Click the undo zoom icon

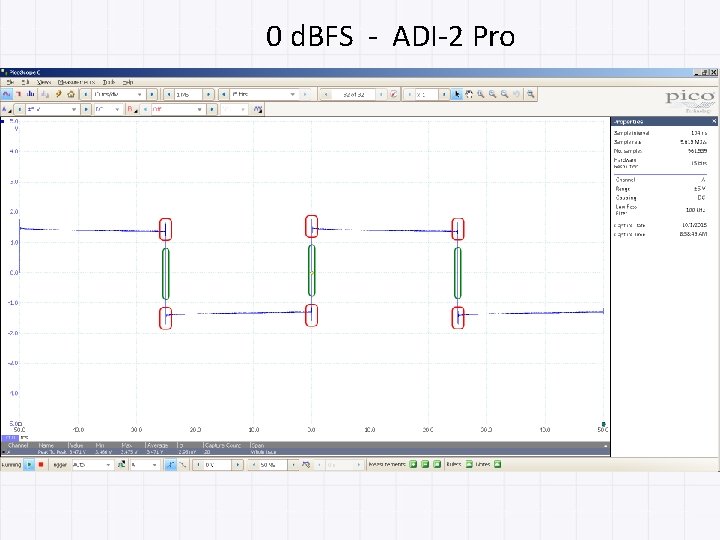click(517, 94)
